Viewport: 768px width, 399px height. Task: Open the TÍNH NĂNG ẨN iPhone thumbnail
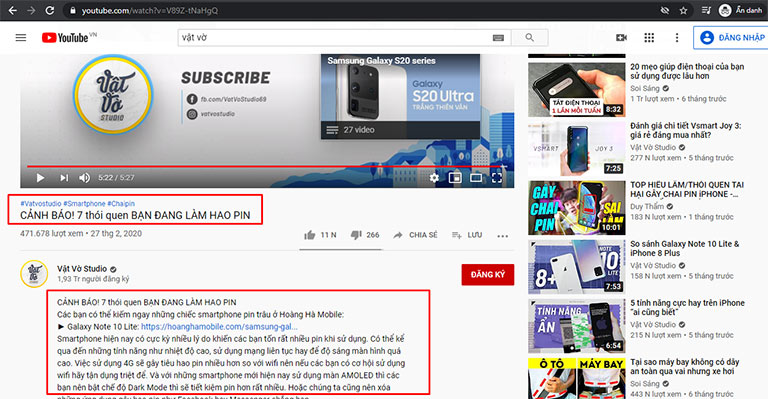[576, 326]
